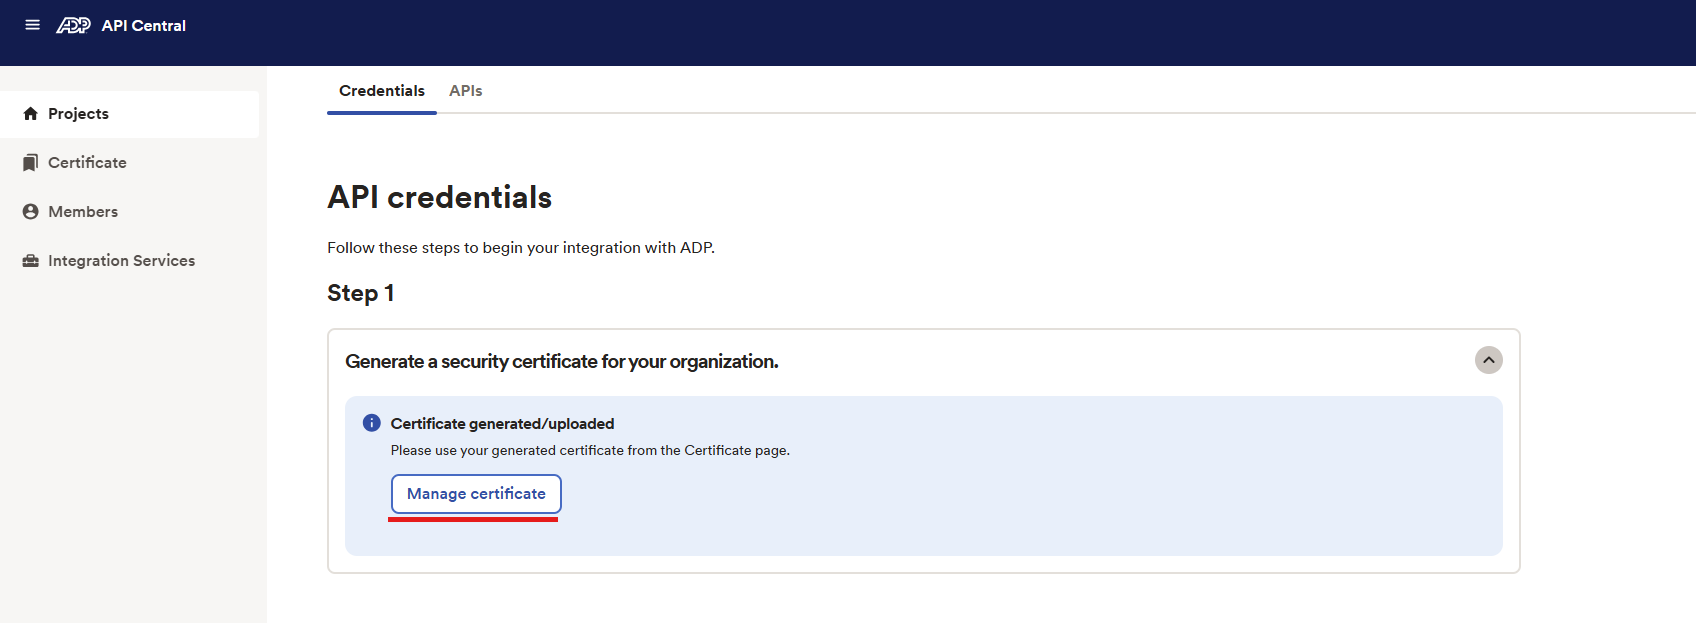Click 'Follow these steps to begin' text
The width and height of the screenshot is (1696, 623).
(521, 248)
